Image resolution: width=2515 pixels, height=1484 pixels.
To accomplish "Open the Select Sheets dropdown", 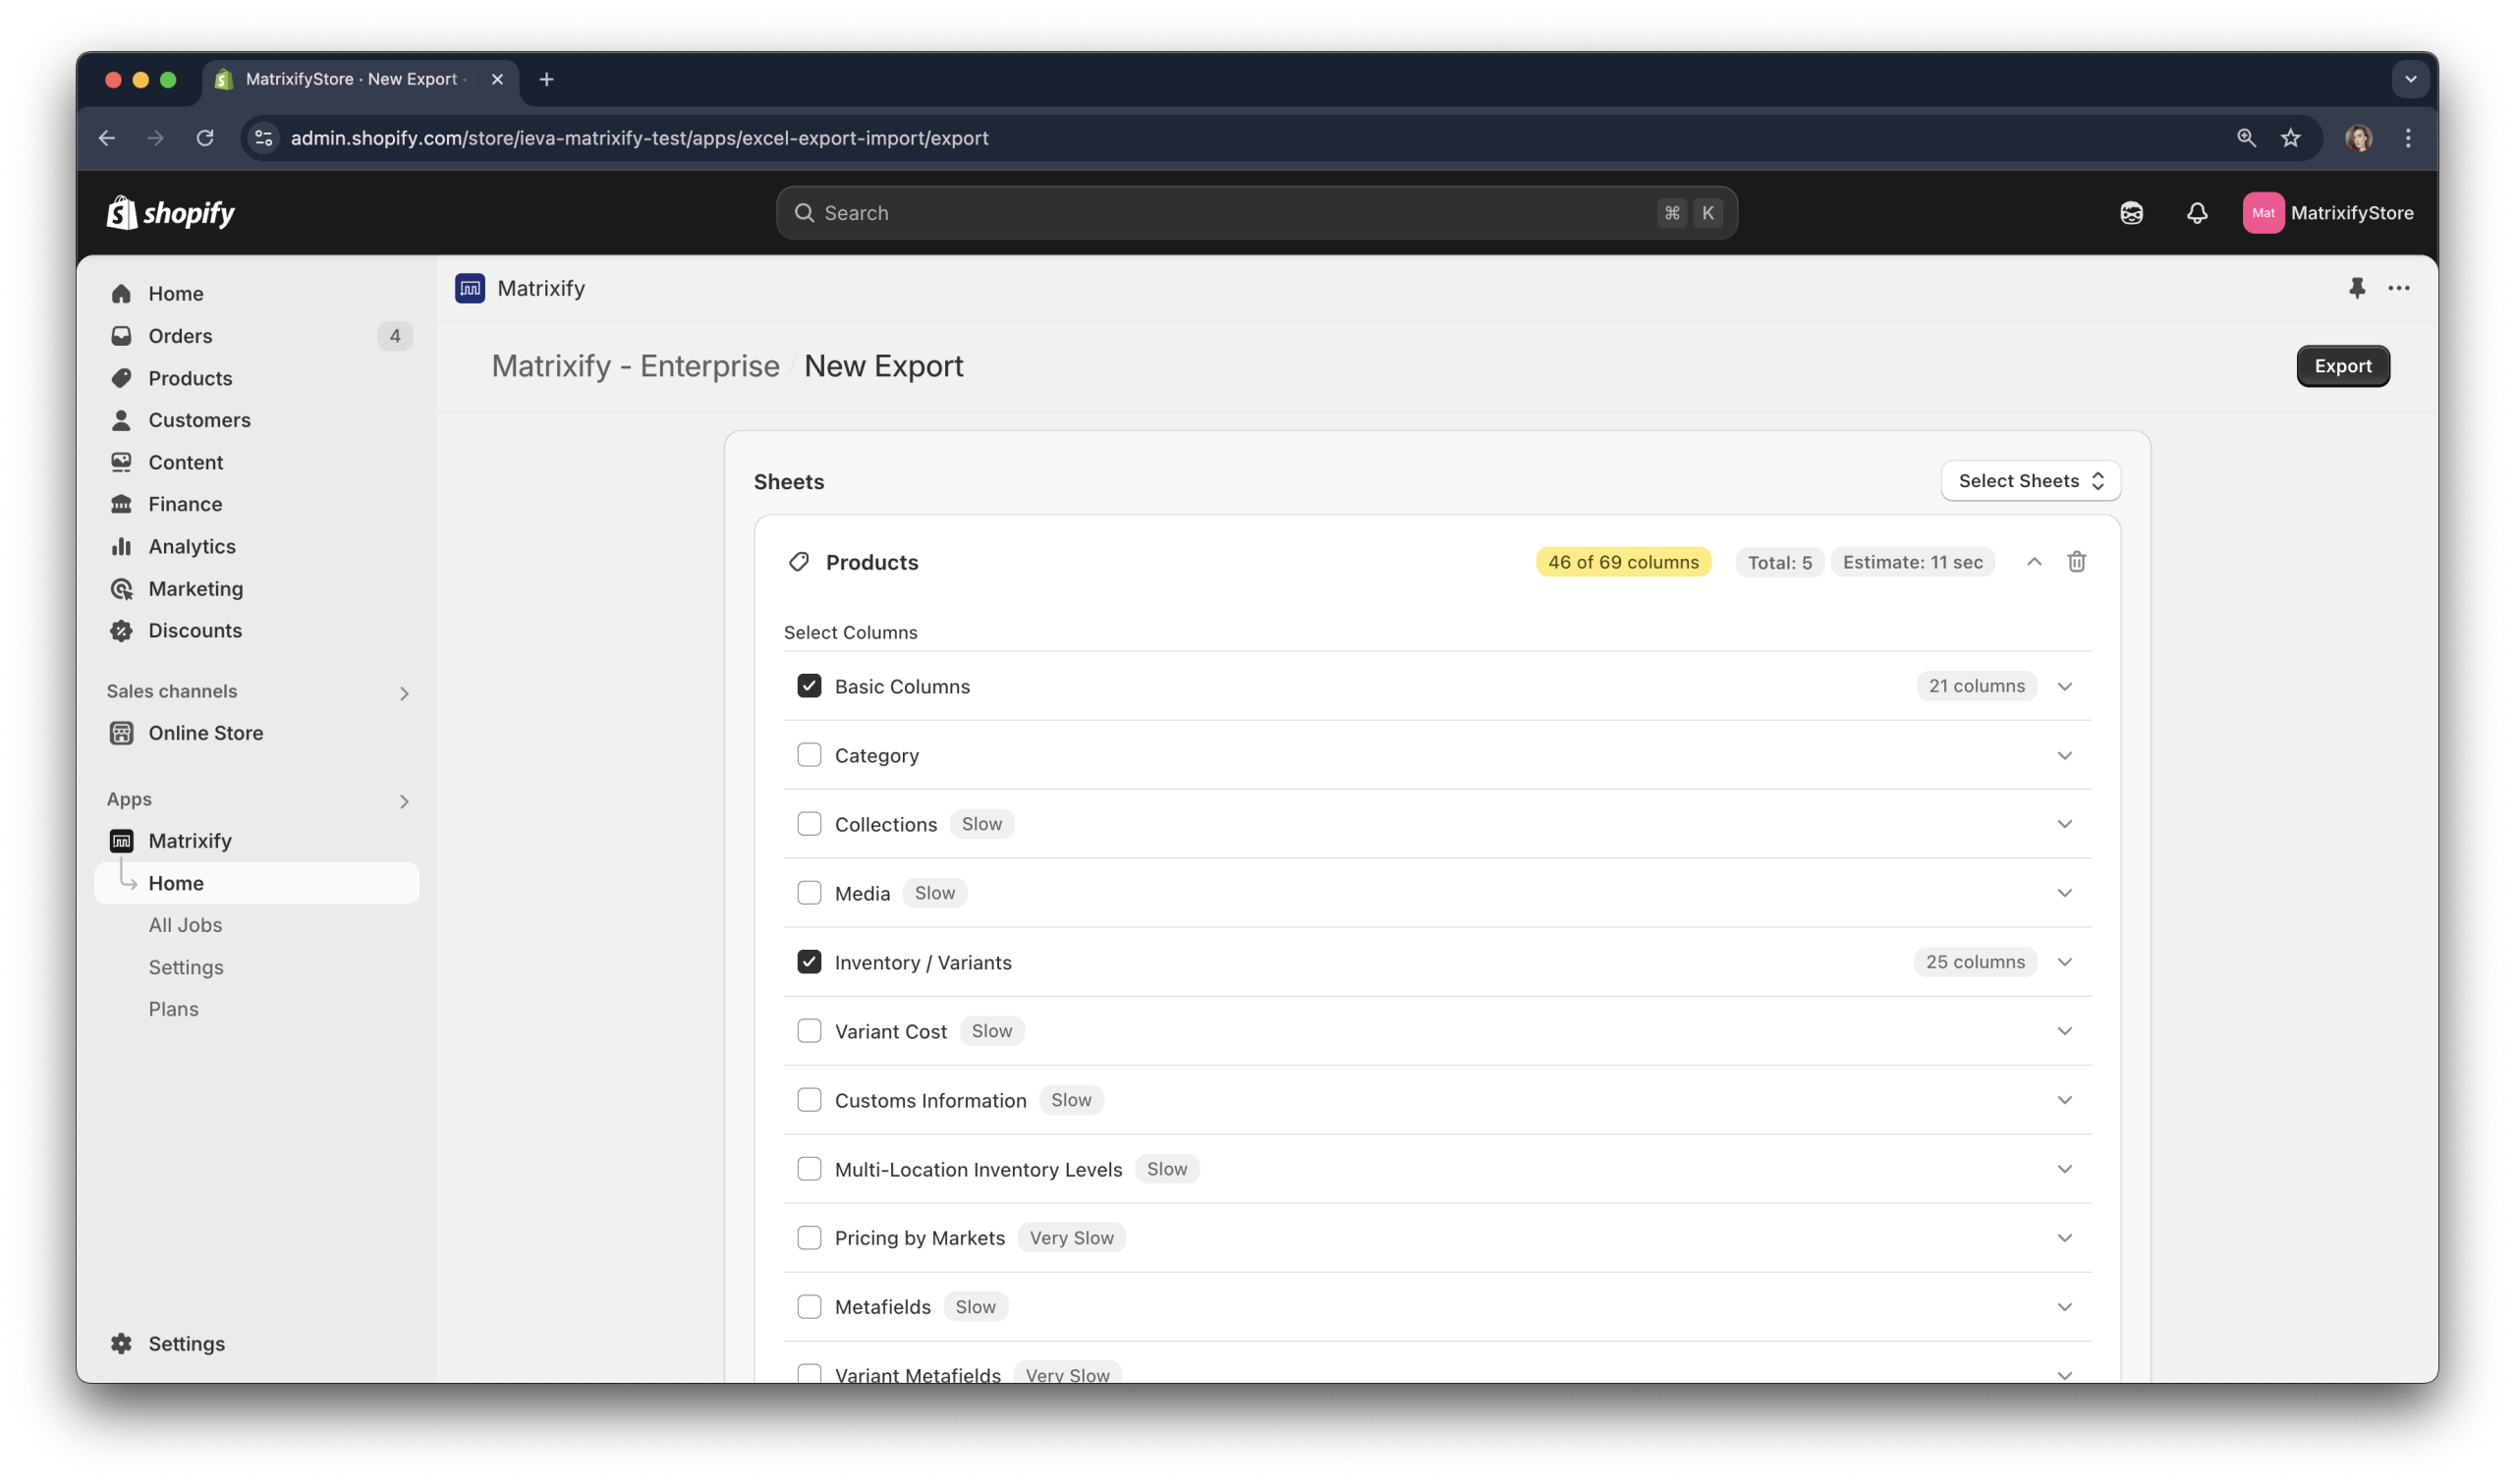I will point(2029,480).
